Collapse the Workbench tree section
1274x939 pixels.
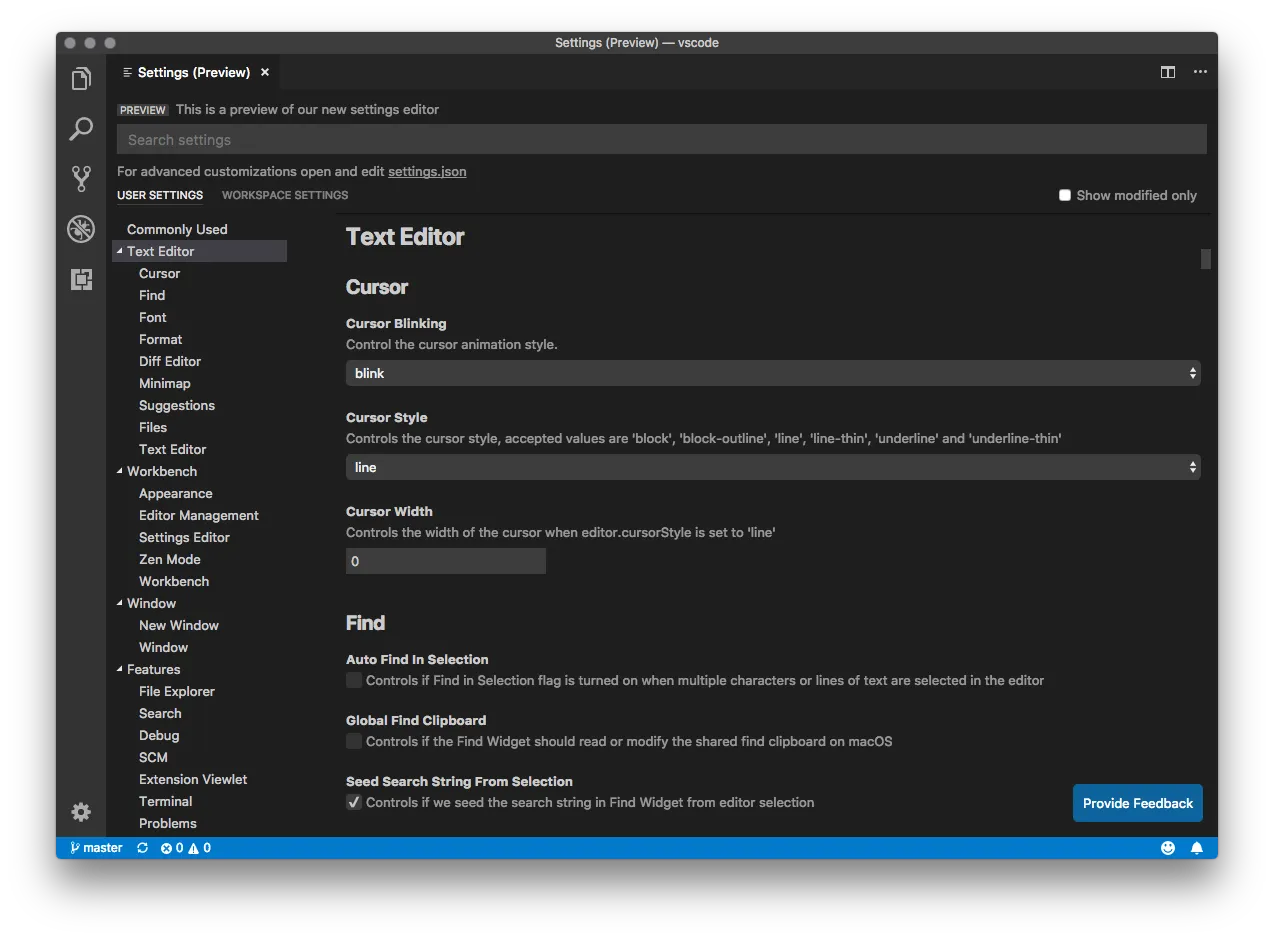tap(120, 471)
